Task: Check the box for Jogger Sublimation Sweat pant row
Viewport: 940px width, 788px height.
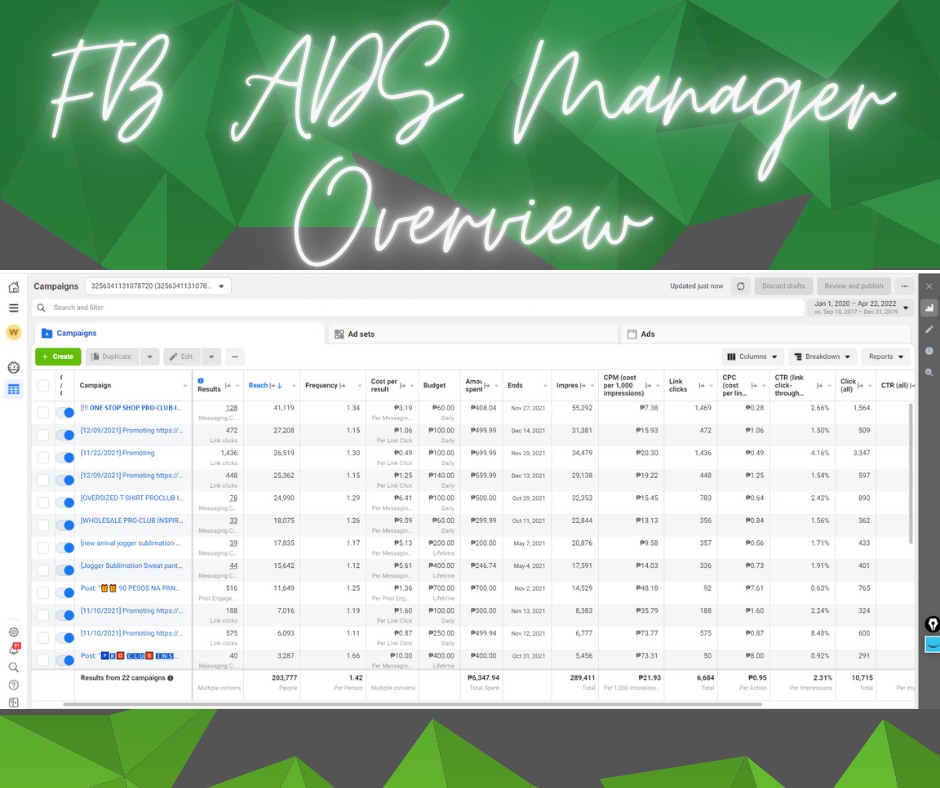Action: [43, 570]
